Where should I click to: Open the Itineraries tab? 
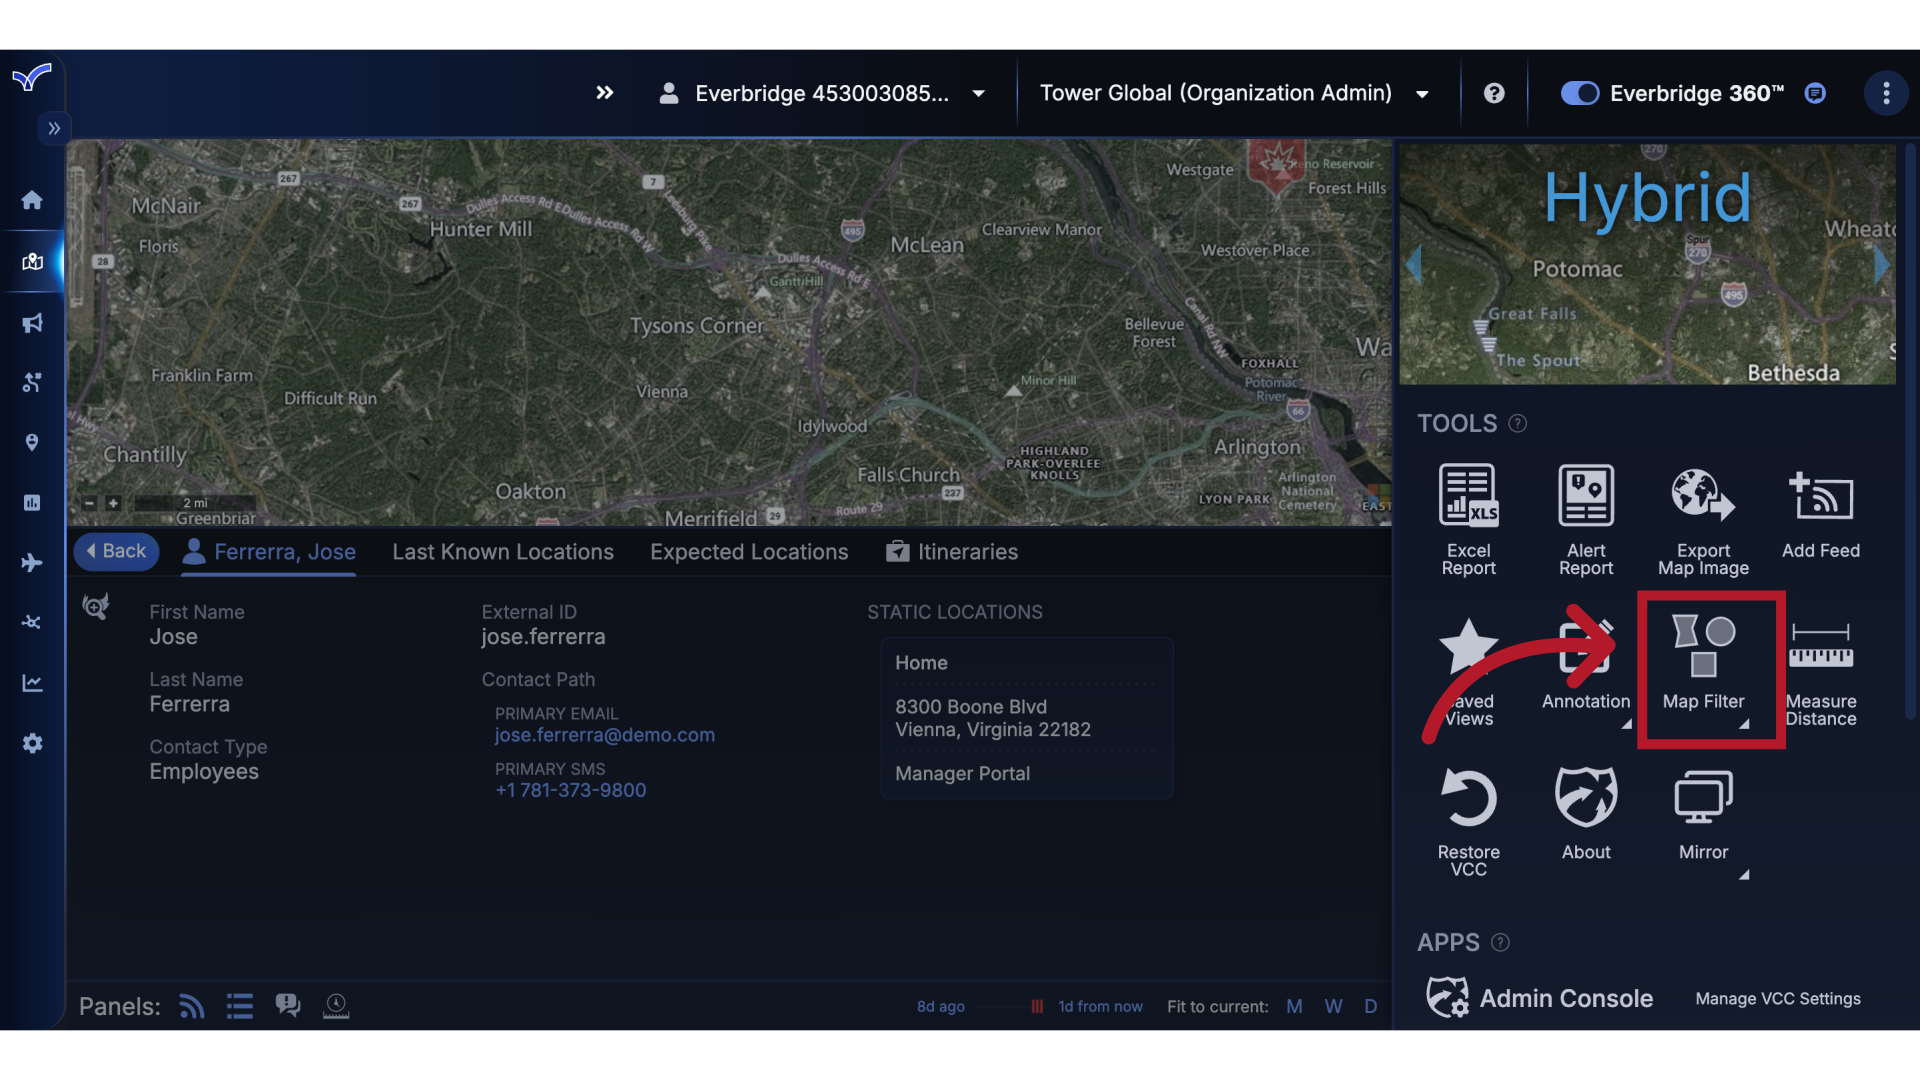966,551
